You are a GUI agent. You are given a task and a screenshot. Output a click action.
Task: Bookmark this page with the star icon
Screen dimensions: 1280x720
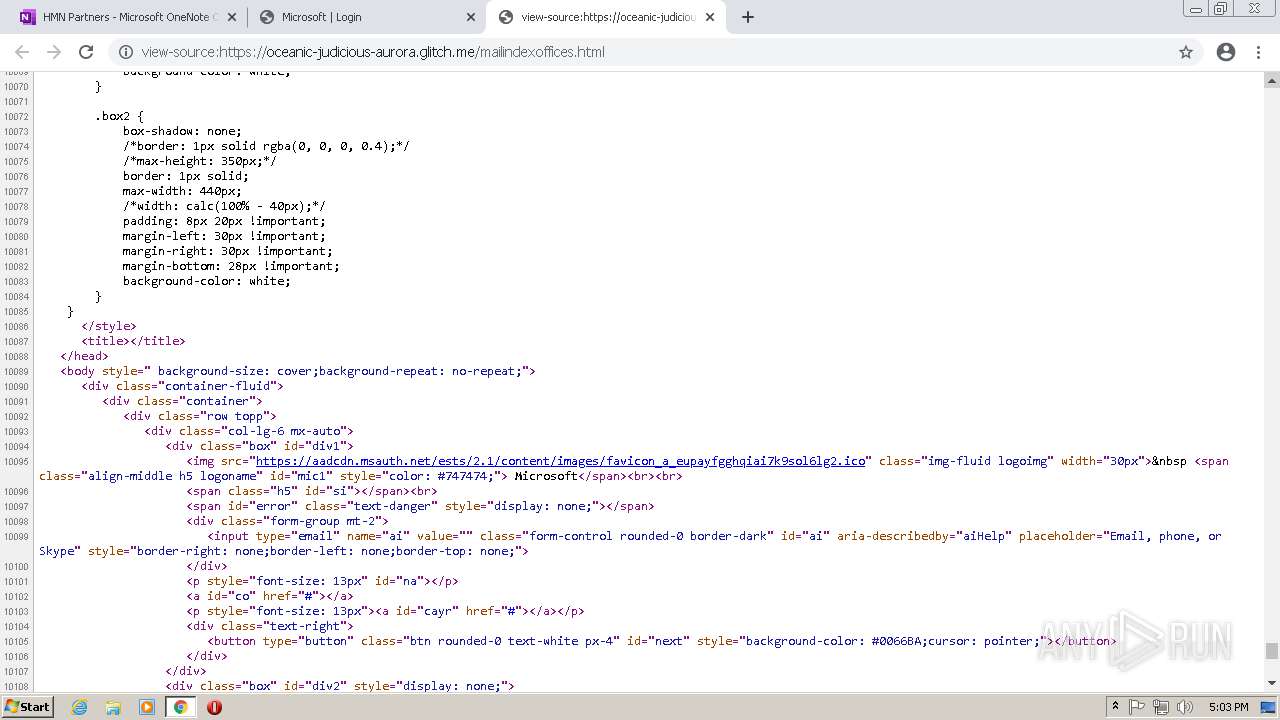[1186, 52]
